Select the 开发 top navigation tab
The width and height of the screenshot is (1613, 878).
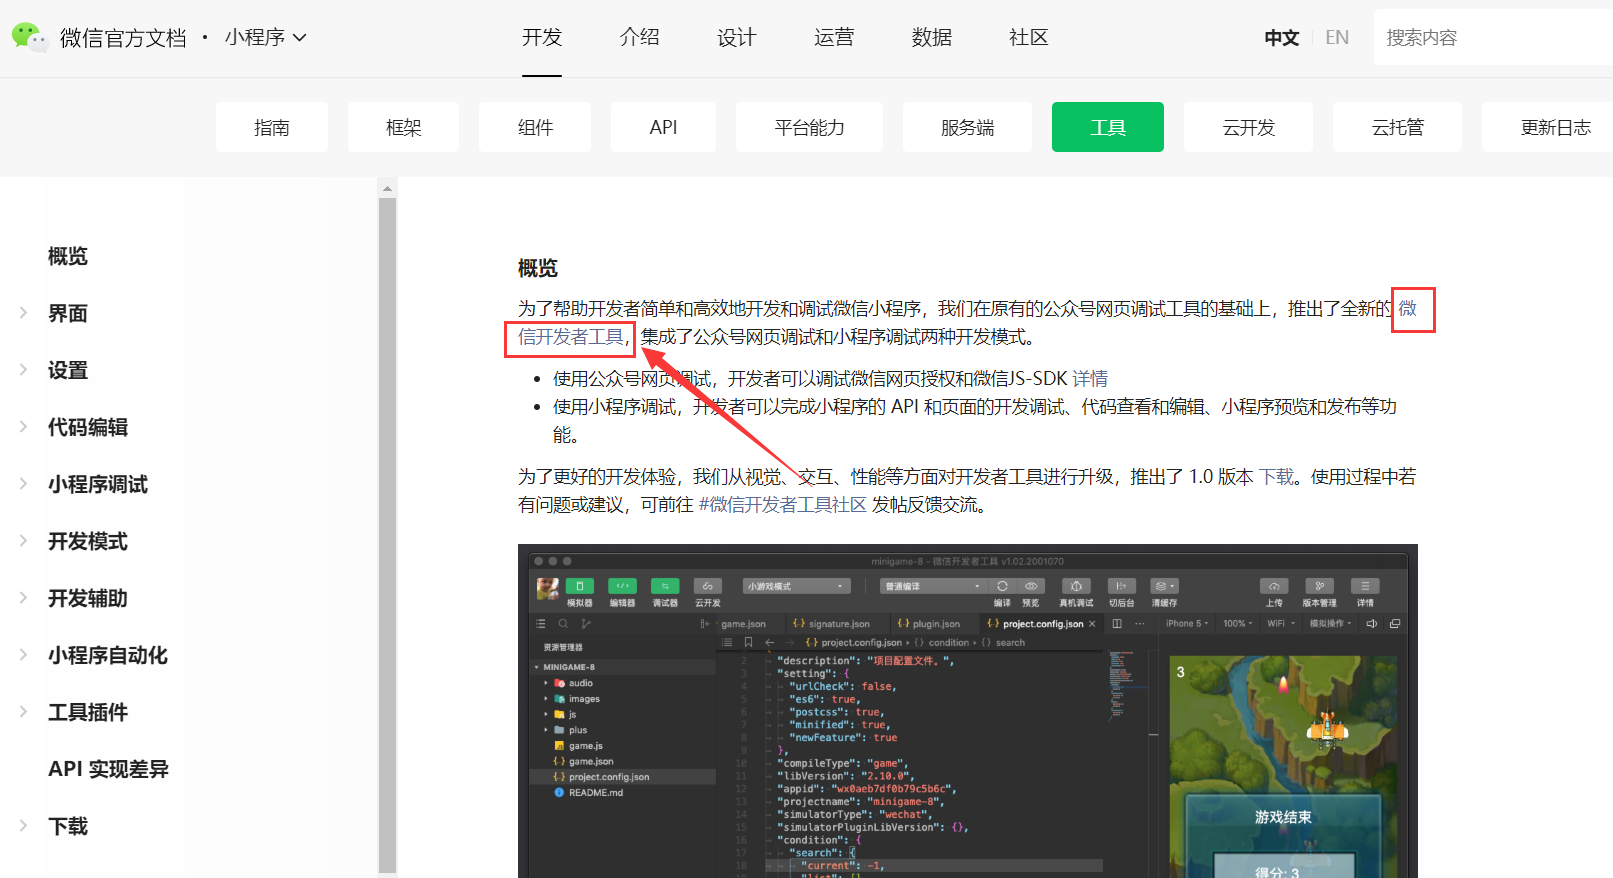[x=542, y=38]
